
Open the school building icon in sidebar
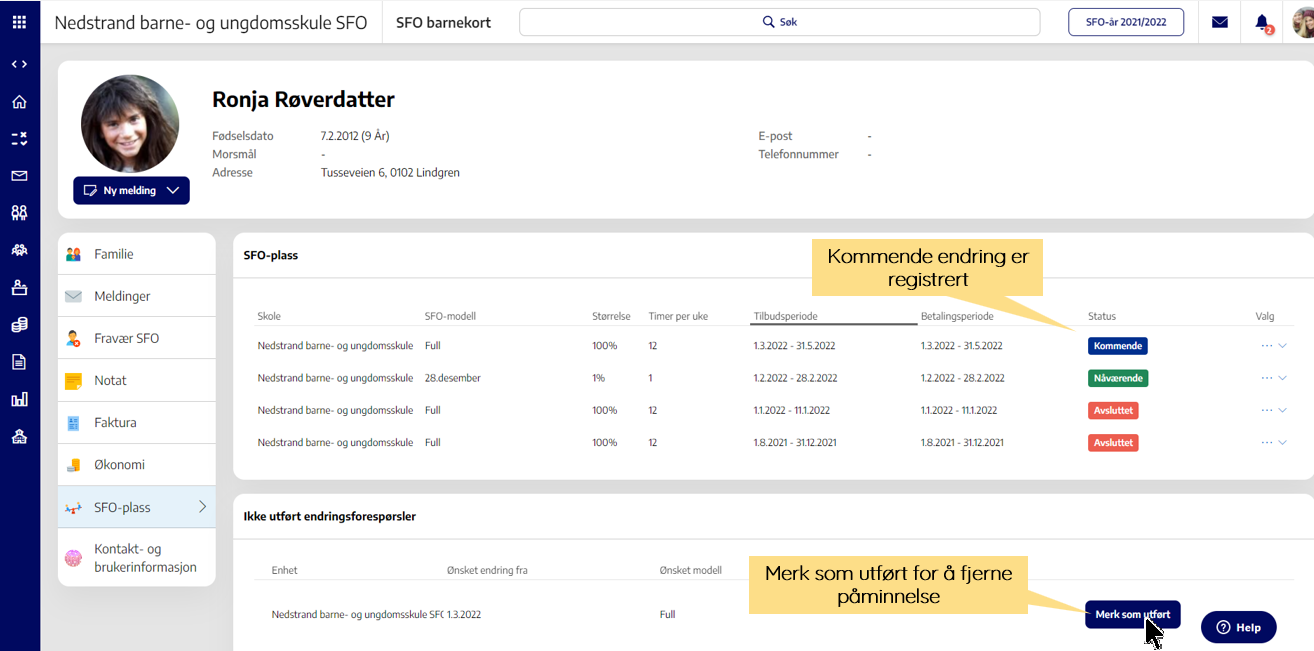click(x=19, y=436)
